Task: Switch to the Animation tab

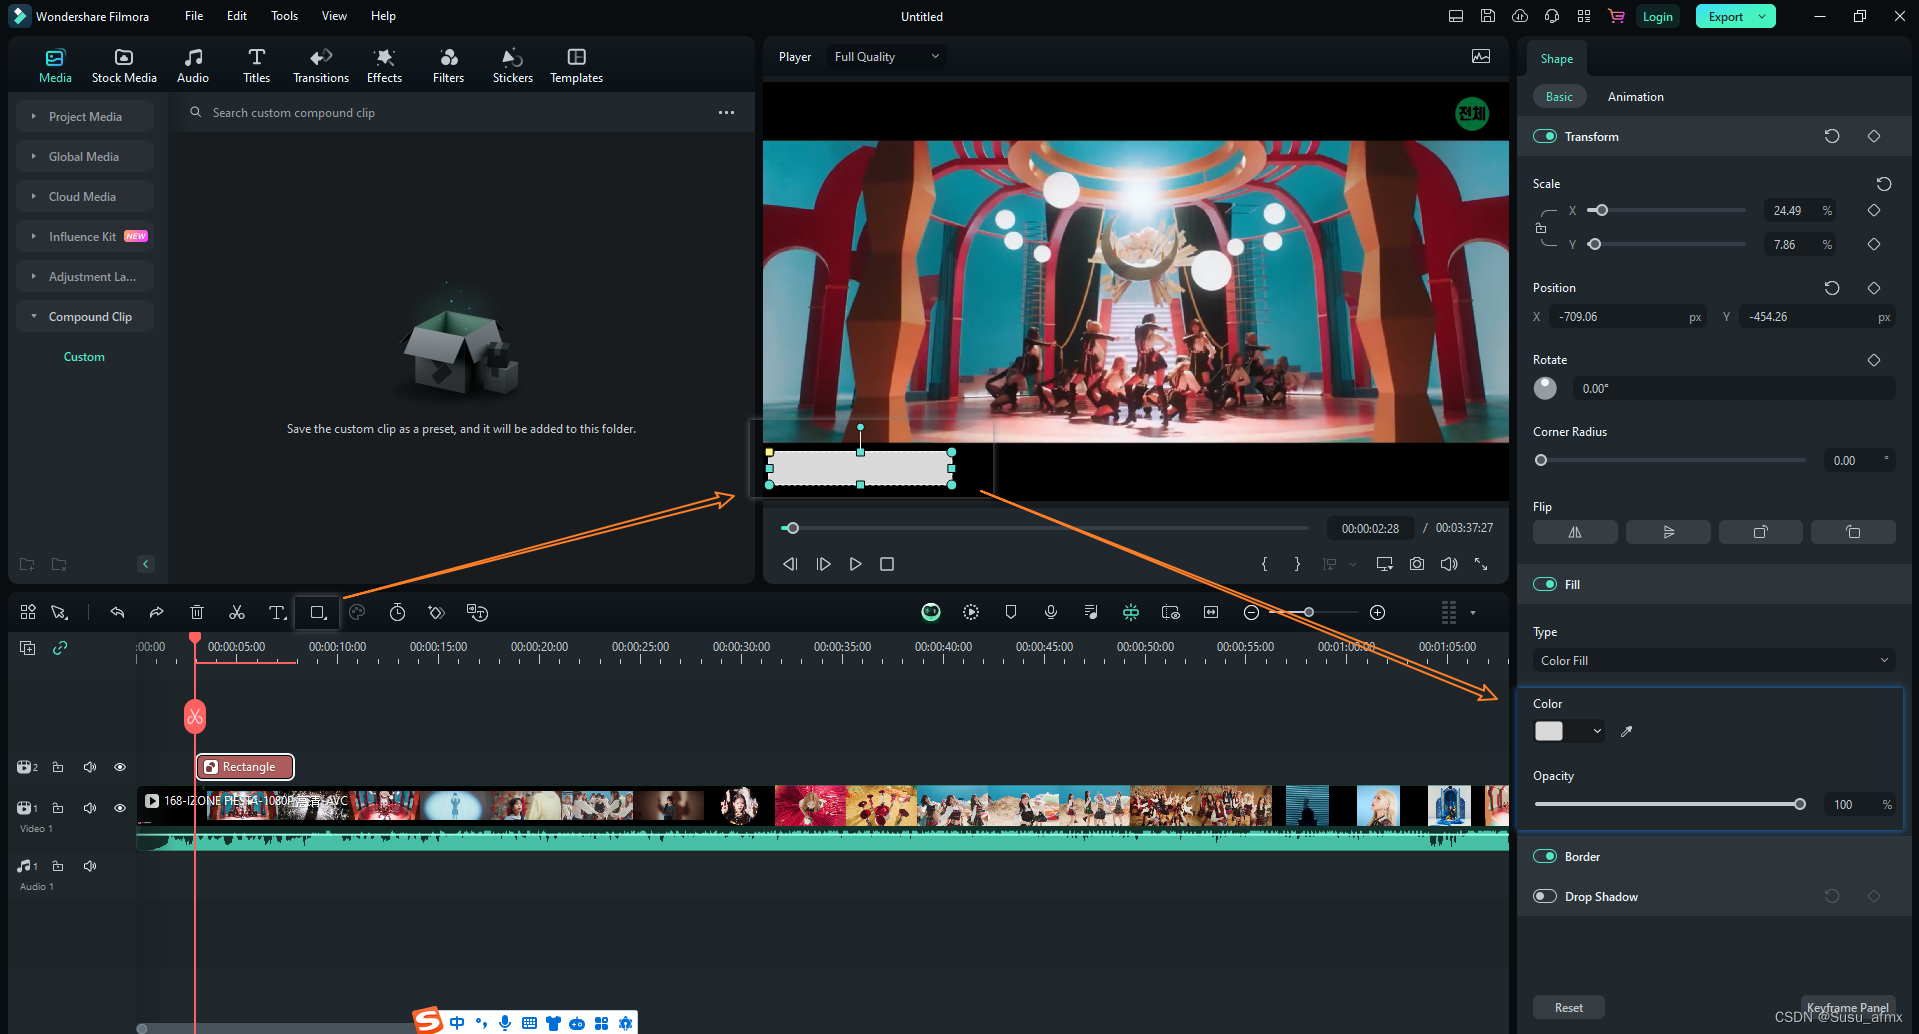Action: 1635,97
